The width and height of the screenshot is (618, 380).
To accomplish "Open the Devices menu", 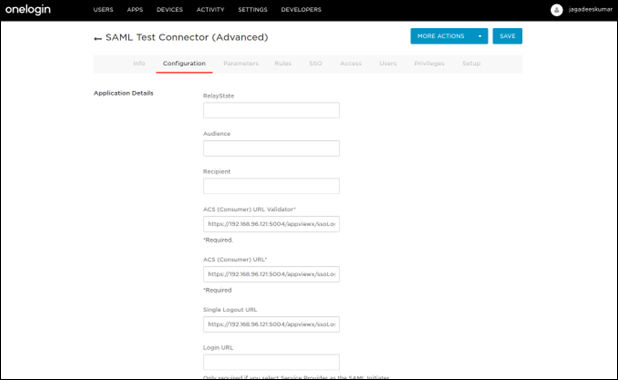I will [x=169, y=9].
